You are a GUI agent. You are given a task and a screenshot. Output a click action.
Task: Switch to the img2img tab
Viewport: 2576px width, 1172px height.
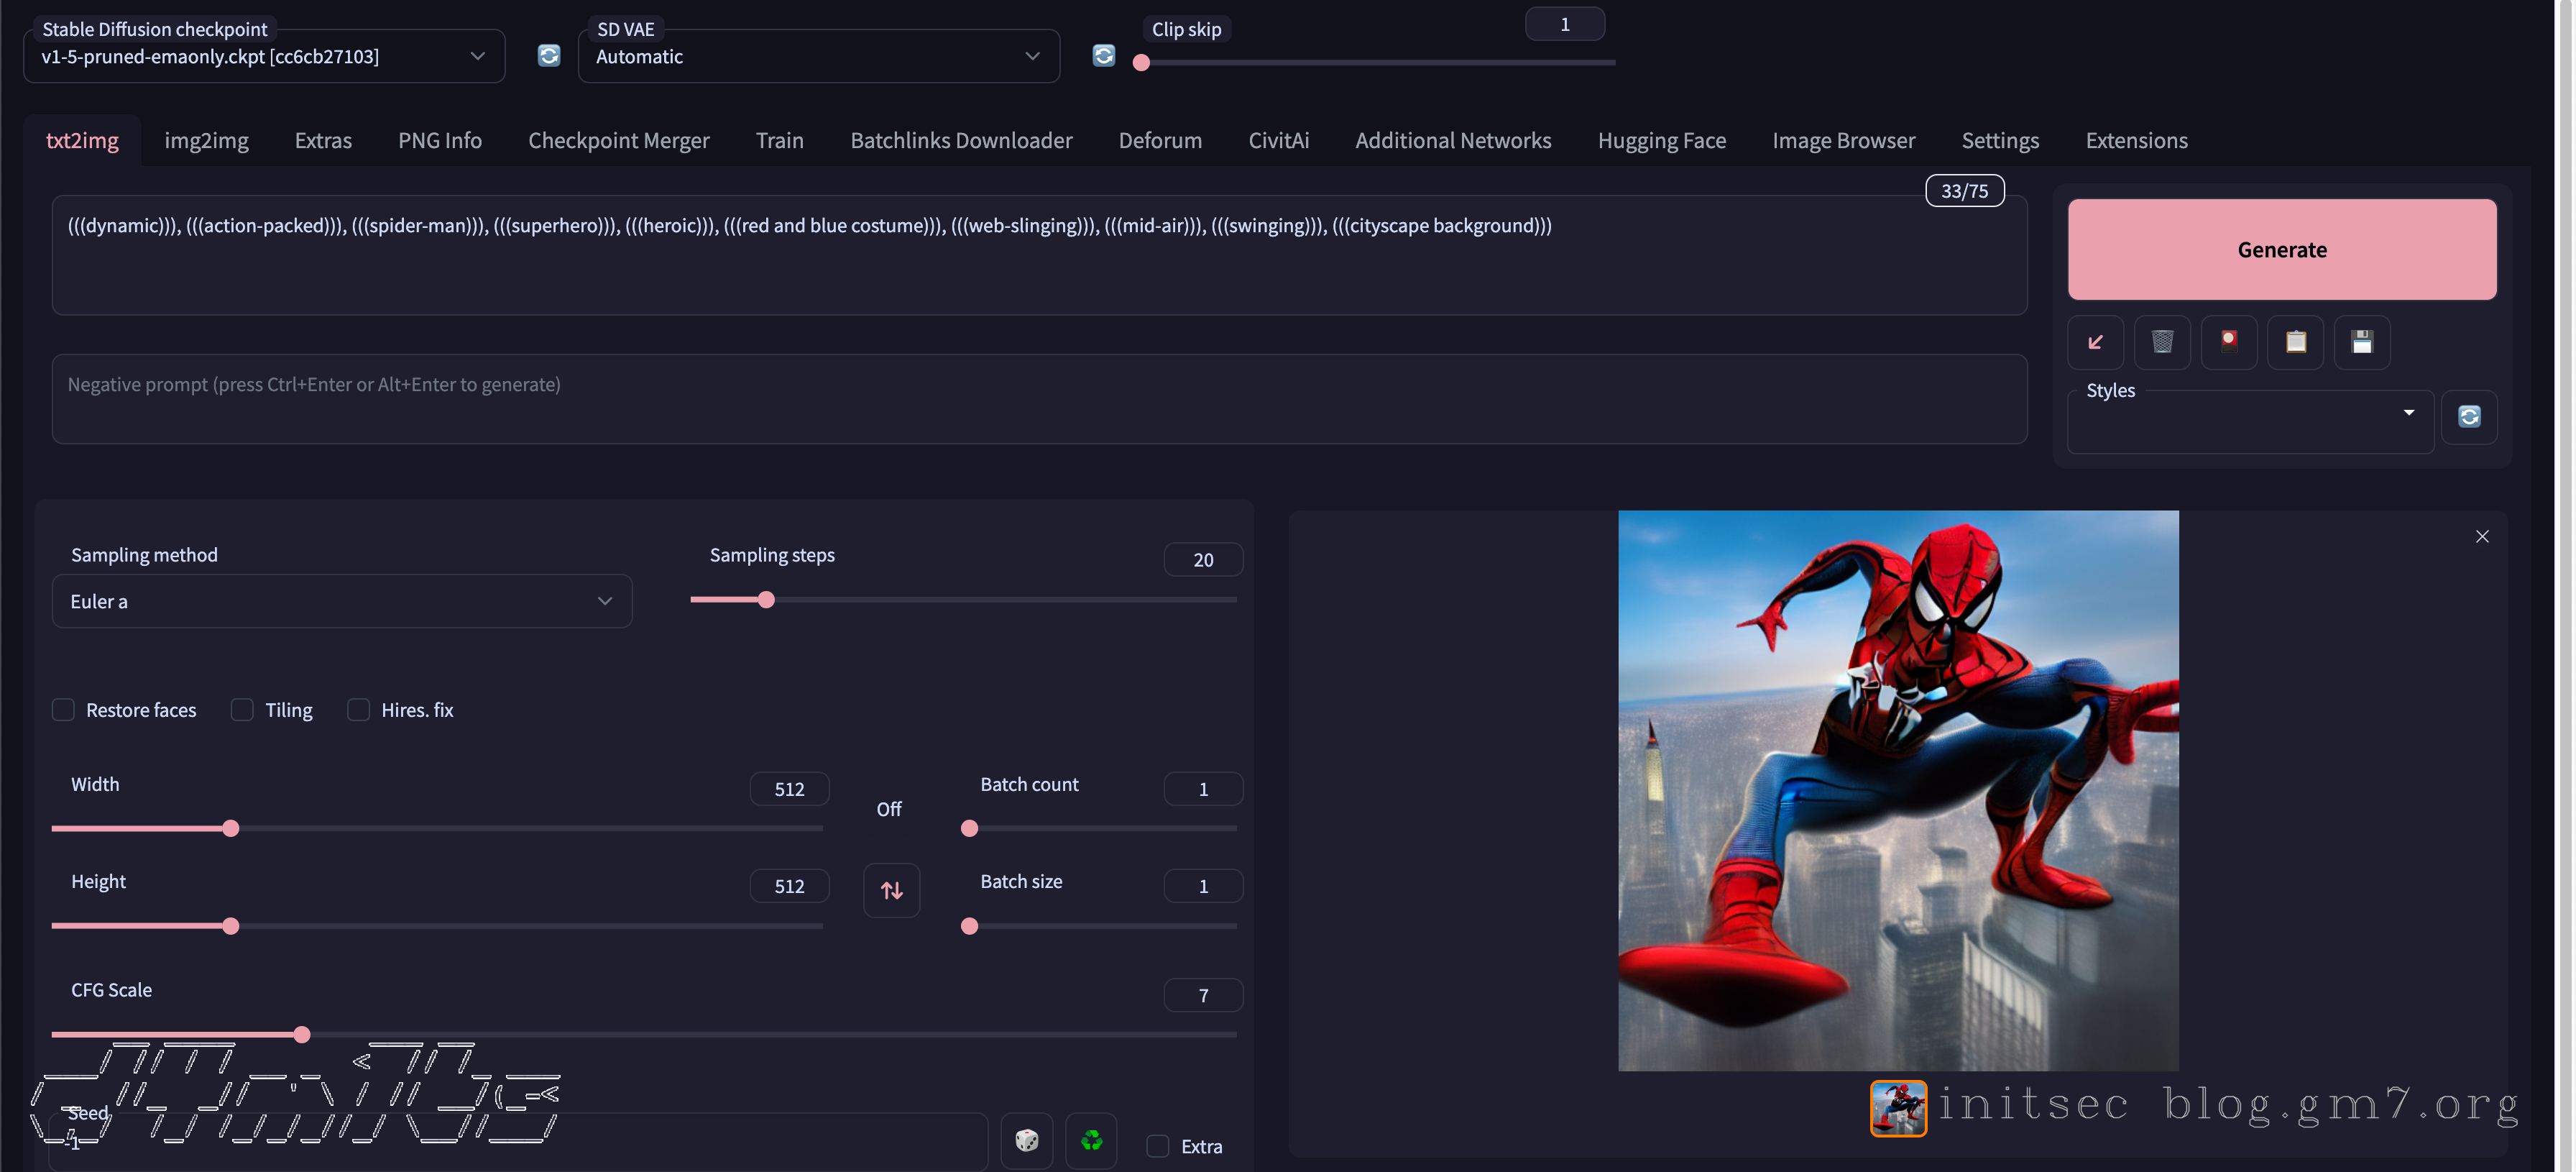[x=206, y=141]
